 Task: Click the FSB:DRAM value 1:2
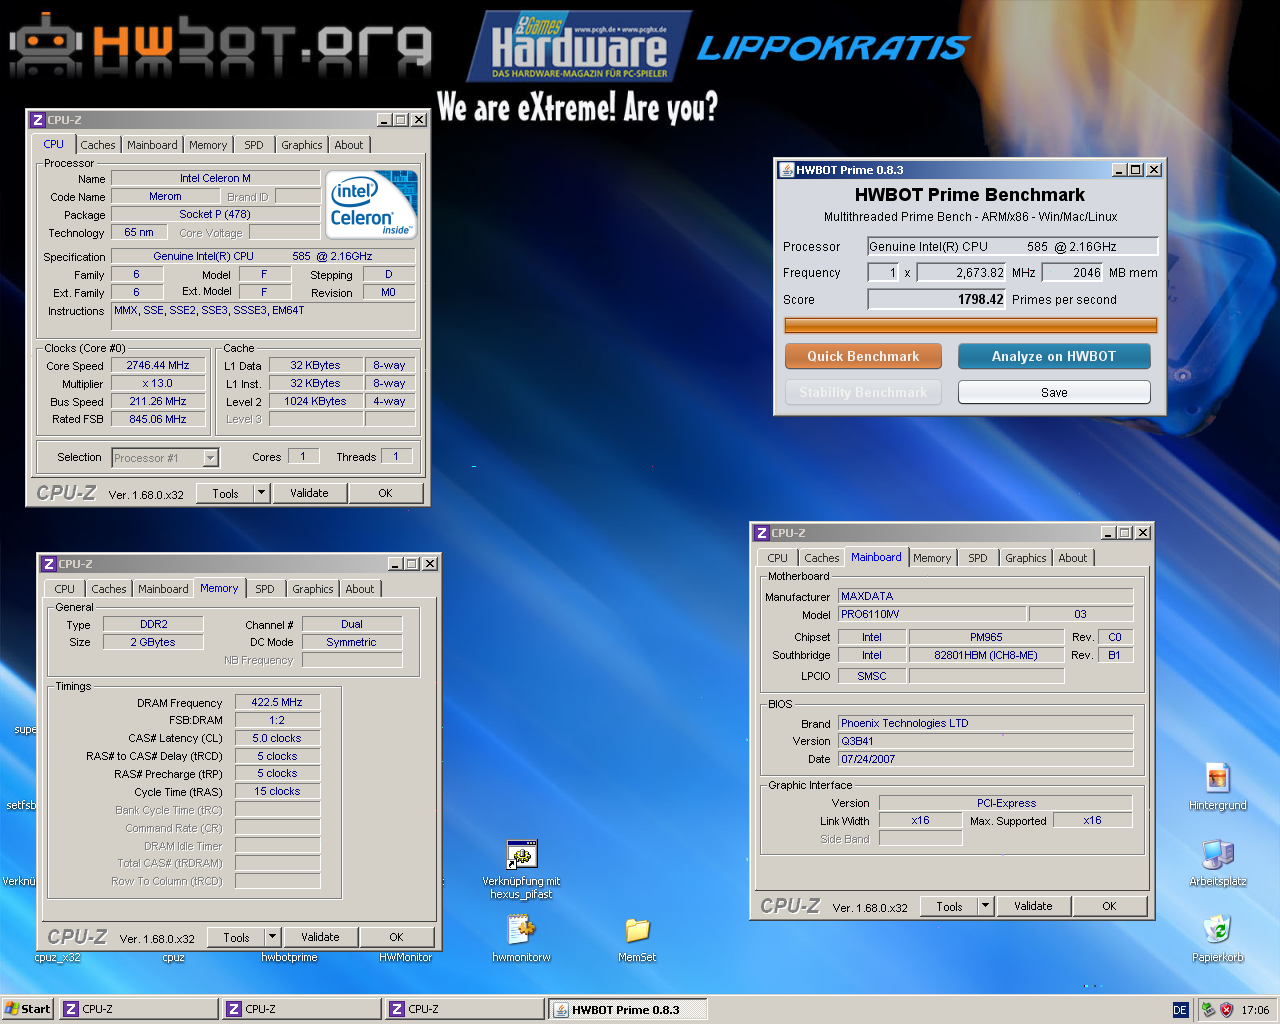[x=277, y=721]
